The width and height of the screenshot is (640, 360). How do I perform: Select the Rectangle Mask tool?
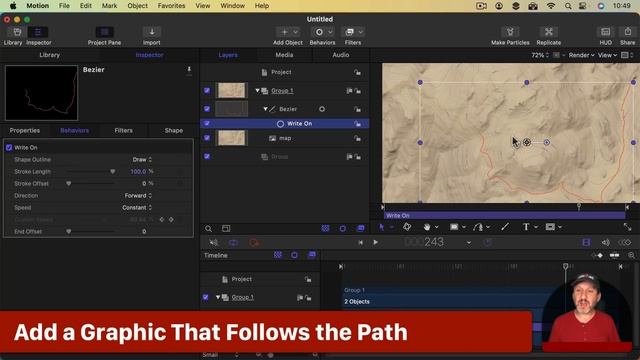[x=550, y=227]
